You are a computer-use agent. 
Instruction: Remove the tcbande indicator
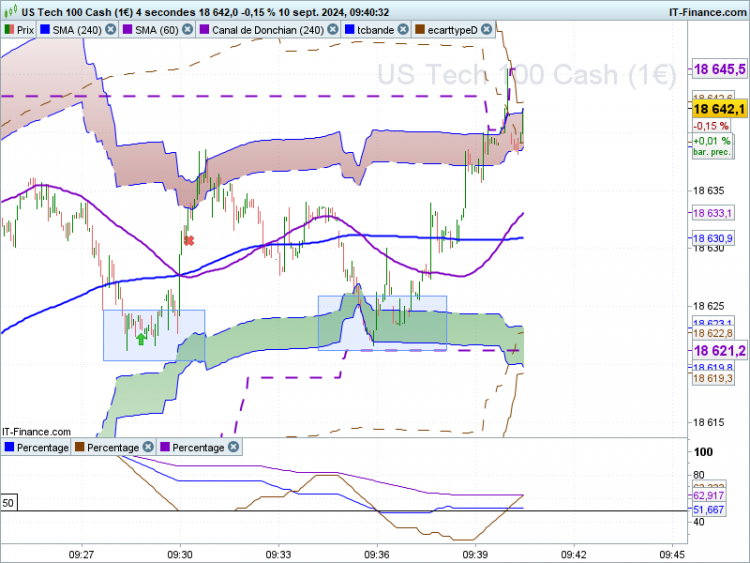point(403,30)
